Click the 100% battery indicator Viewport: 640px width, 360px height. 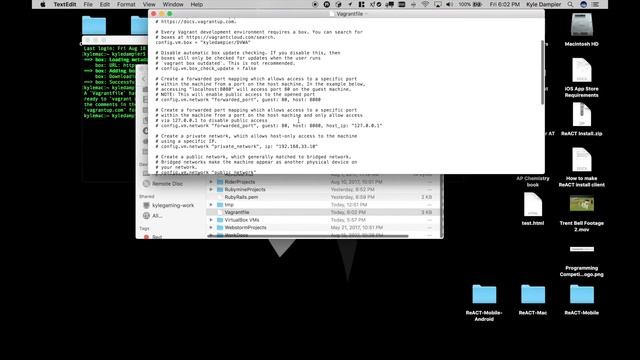[470, 4]
